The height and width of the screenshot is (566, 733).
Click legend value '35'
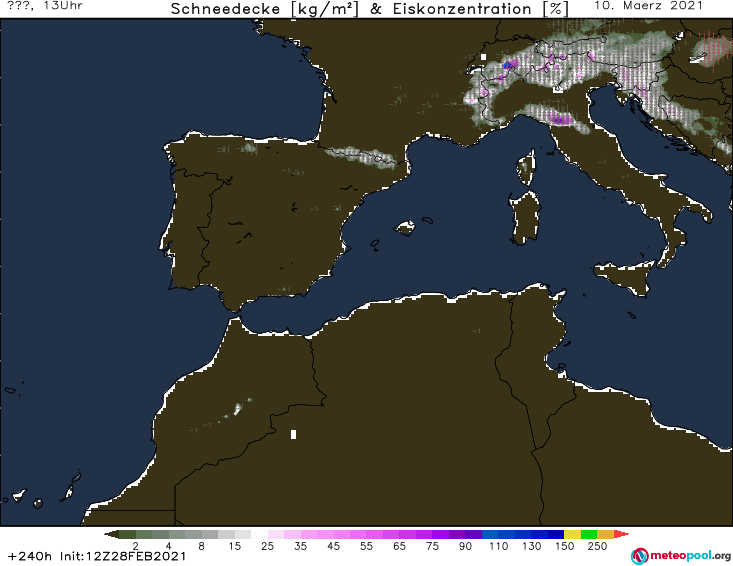pos(300,545)
